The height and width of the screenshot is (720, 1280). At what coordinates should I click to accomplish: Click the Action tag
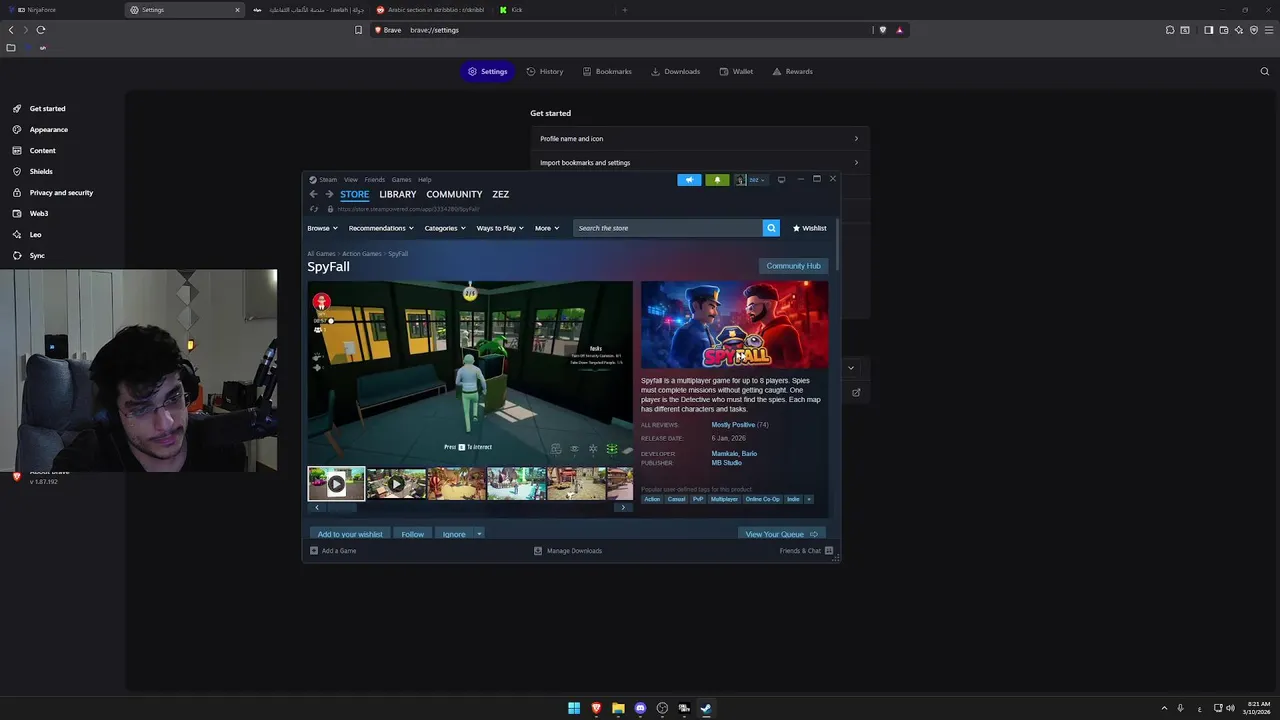pos(652,499)
